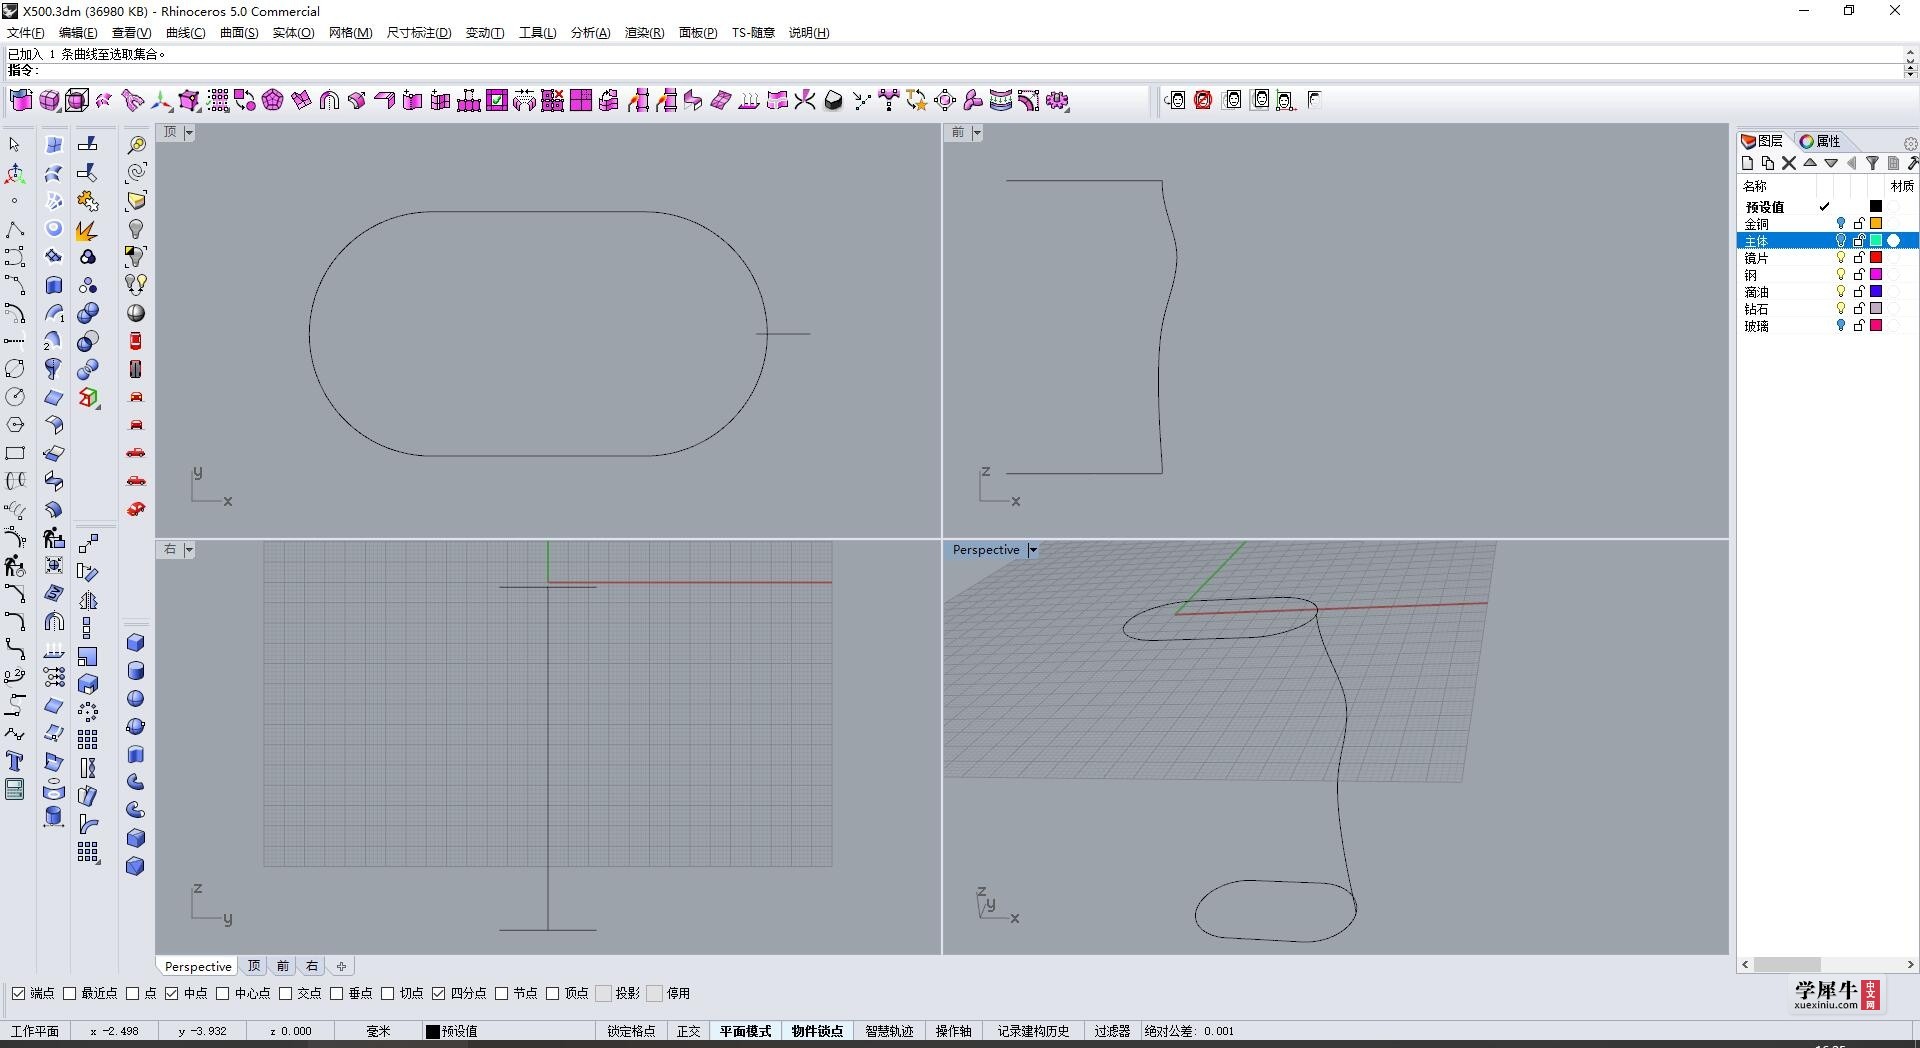Switch to the 前 viewport tab
Image resolution: width=1920 pixels, height=1048 pixels.
coord(283,966)
